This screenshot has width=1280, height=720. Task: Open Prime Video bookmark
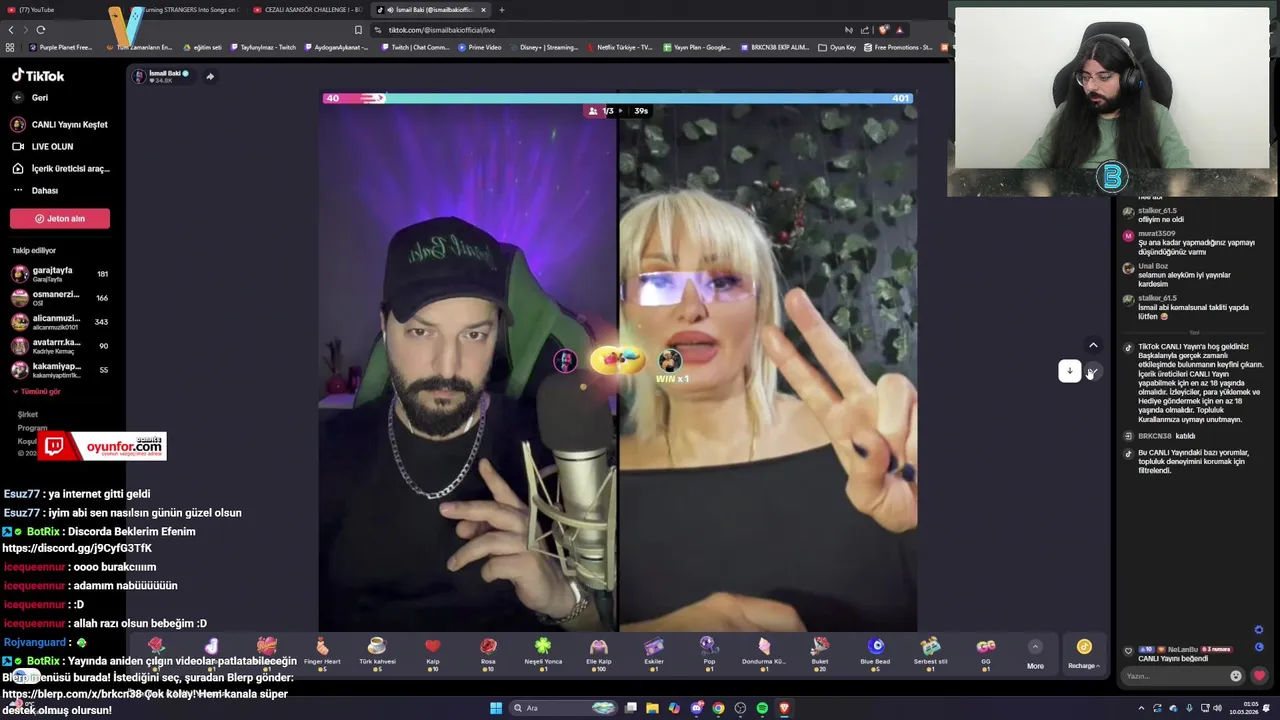click(x=479, y=47)
